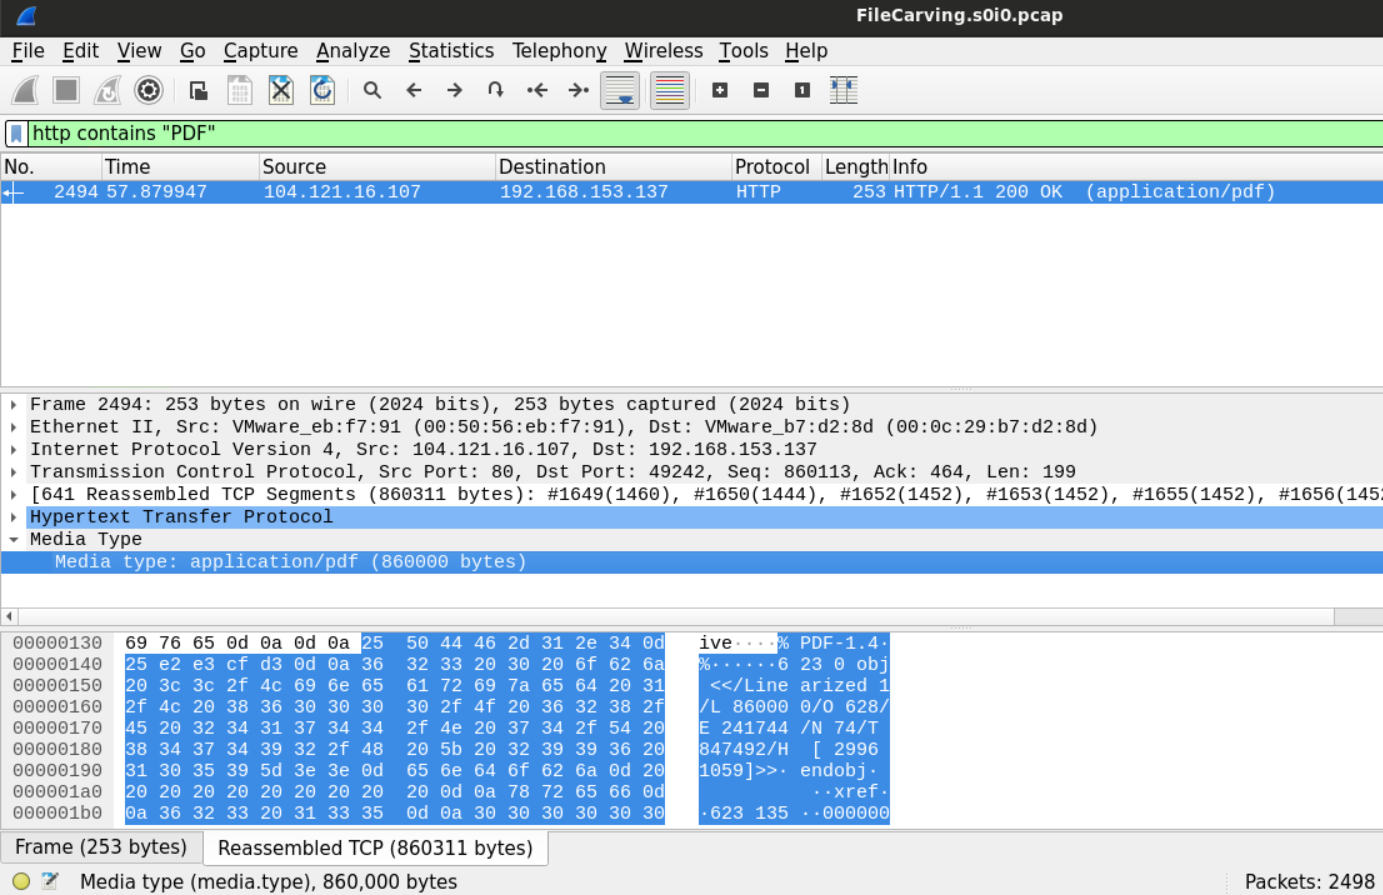The height and width of the screenshot is (895, 1383).
Task: Toggle packet colorization button
Action: [669, 91]
